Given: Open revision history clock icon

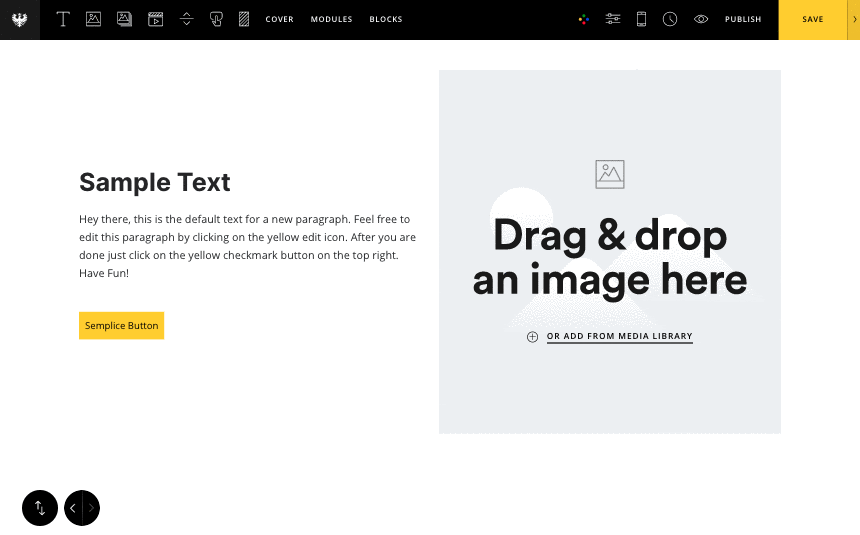Looking at the screenshot, I should pos(670,19).
